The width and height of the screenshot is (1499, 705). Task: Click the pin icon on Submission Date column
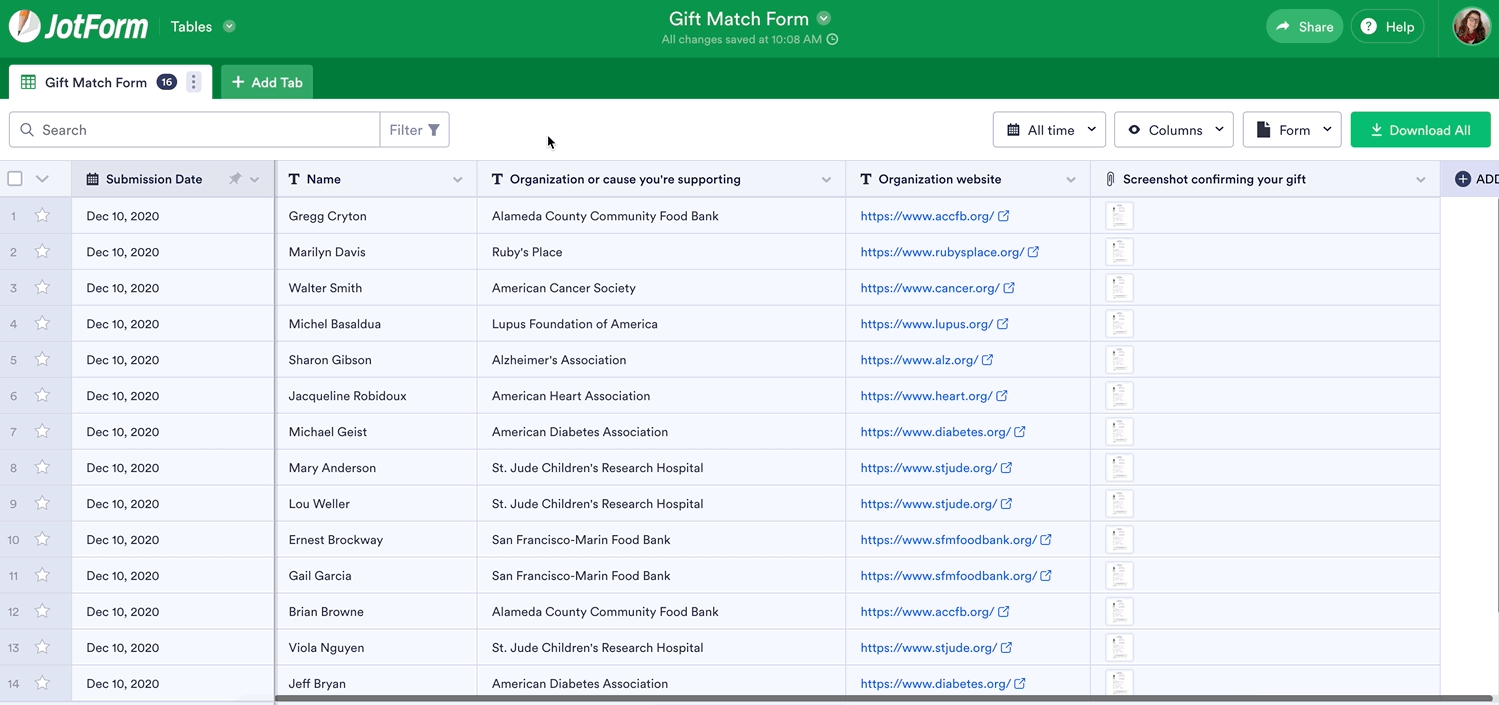coord(235,179)
